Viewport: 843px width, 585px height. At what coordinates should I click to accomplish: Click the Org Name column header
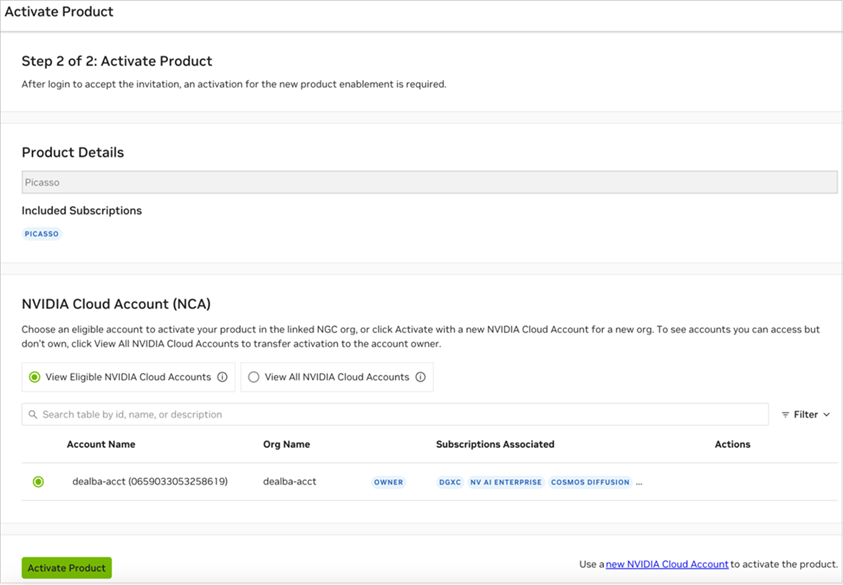click(287, 444)
